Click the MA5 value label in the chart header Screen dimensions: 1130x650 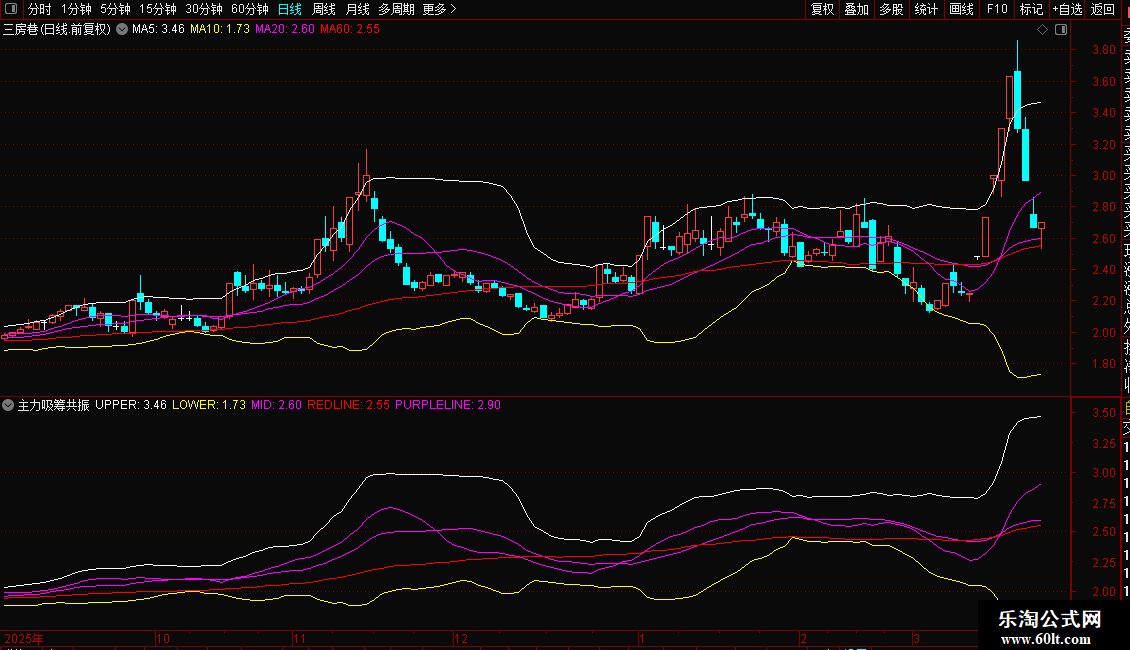(x=158, y=30)
